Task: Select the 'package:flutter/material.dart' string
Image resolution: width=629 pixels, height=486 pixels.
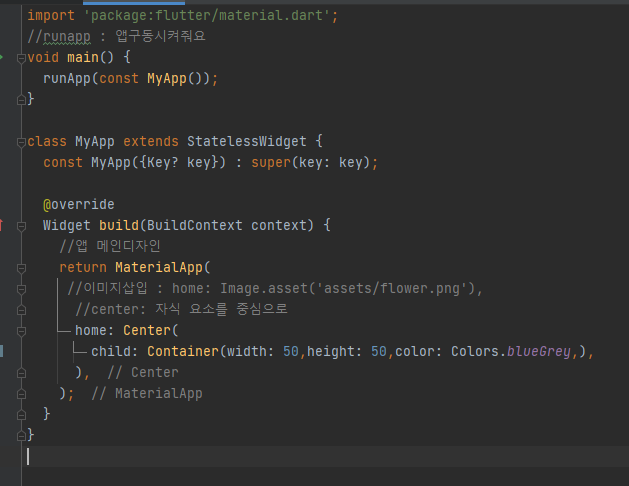Action: pyautogui.click(x=207, y=16)
